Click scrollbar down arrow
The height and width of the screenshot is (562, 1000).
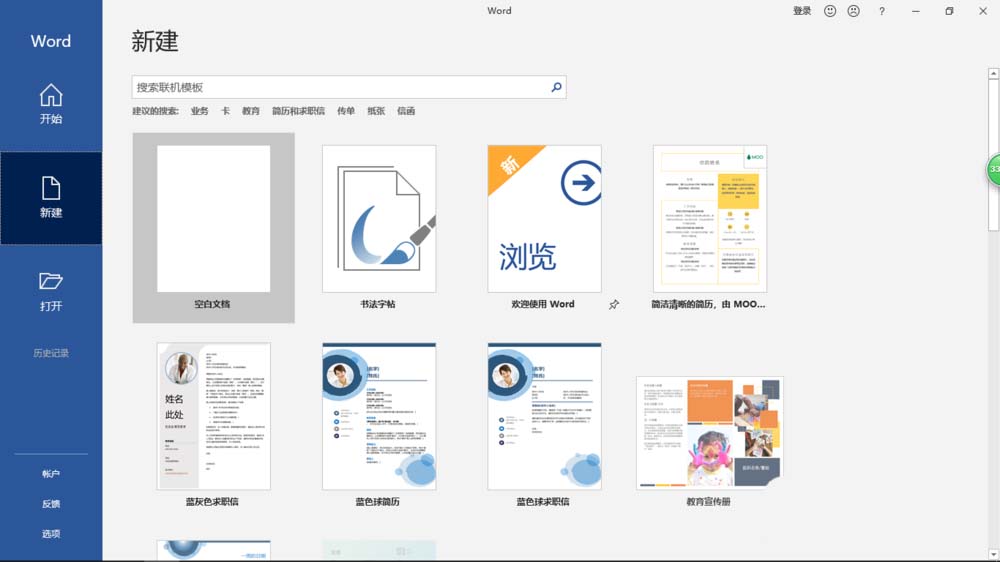coord(994,554)
